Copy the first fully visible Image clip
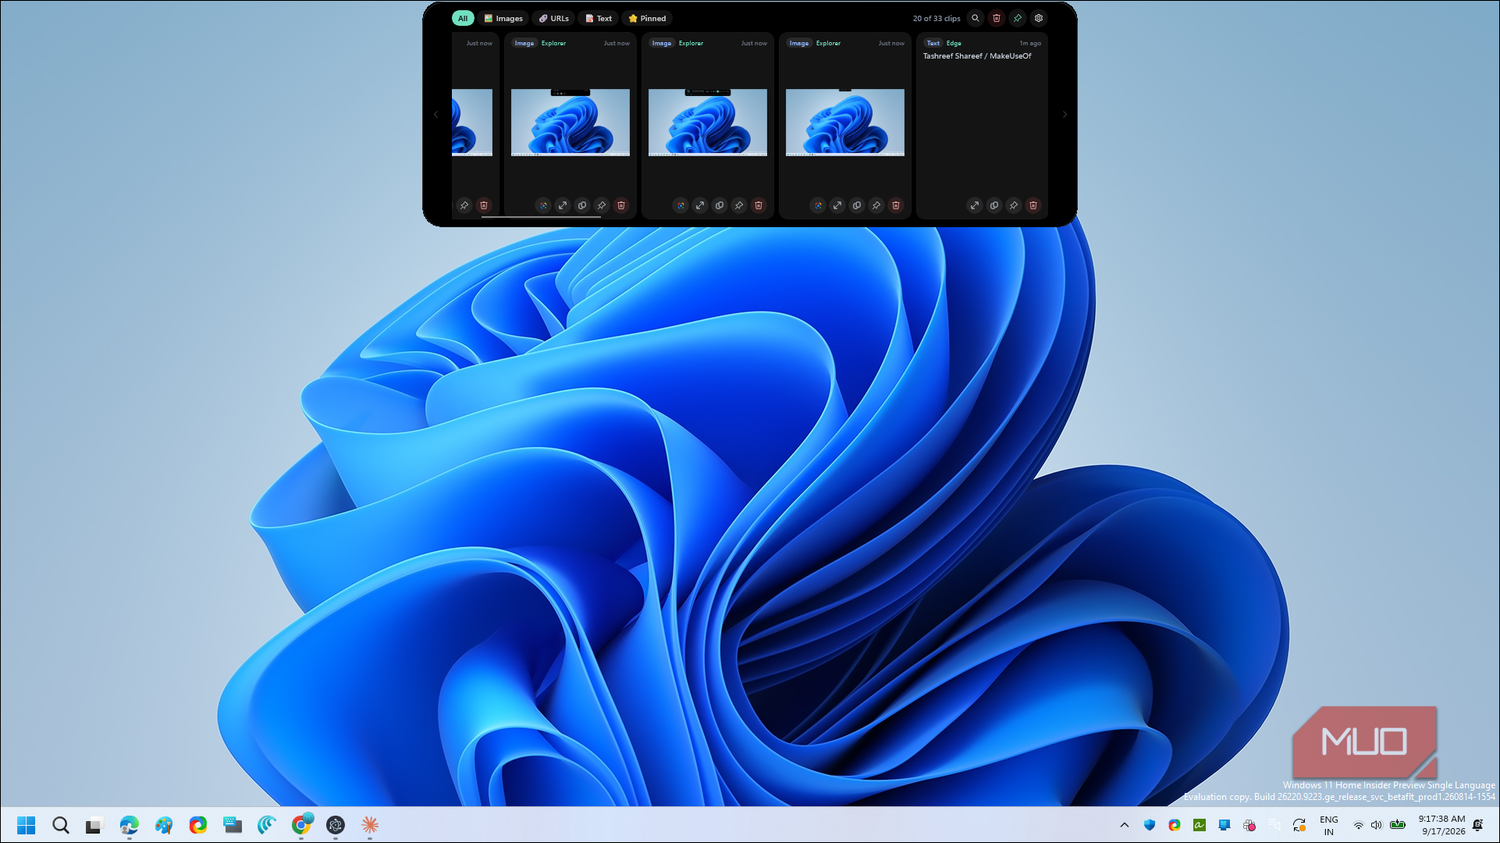This screenshot has width=1500, height=843. (582, 205)
